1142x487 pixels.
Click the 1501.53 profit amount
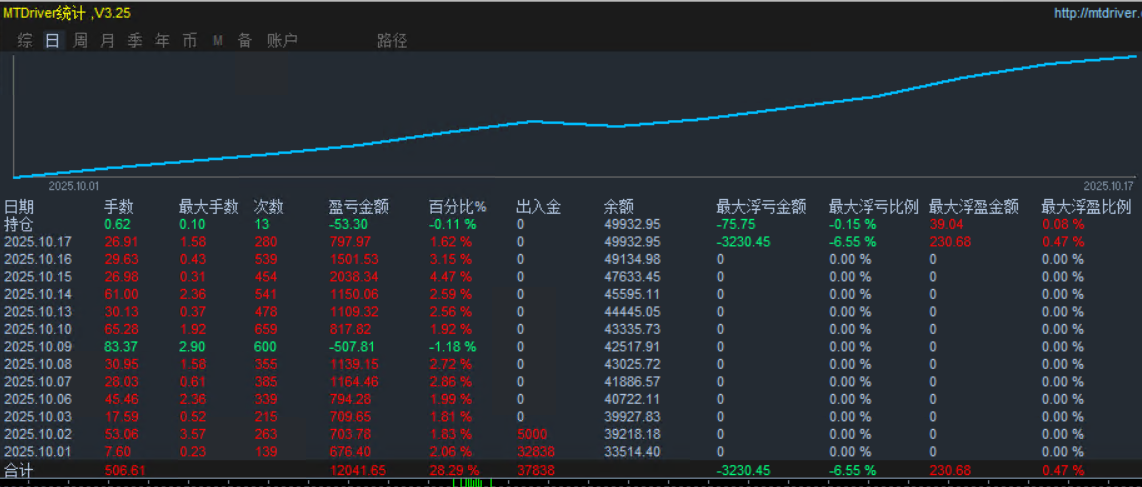tap(354, 259)
